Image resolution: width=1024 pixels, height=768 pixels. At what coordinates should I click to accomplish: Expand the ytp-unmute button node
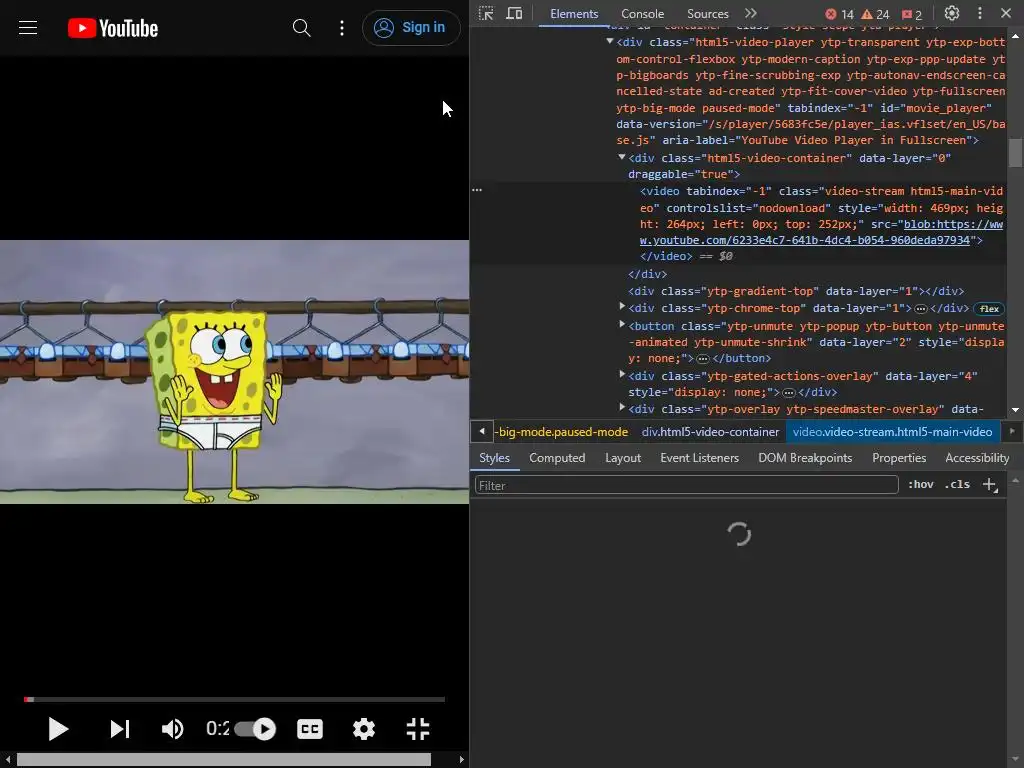(x=622, y=324)
